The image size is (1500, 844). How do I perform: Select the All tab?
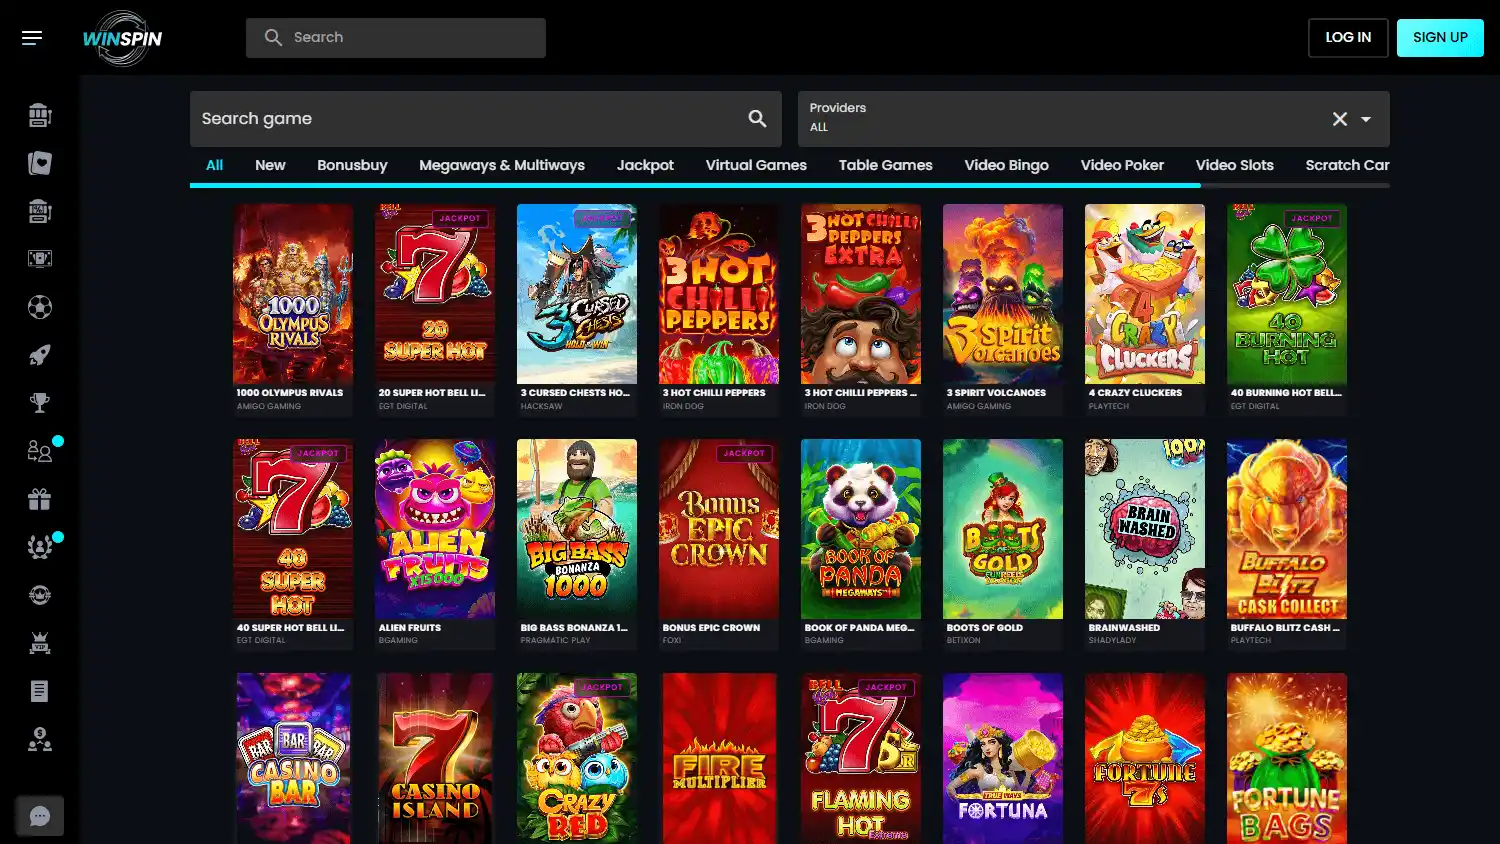click(x=214, y=165)
